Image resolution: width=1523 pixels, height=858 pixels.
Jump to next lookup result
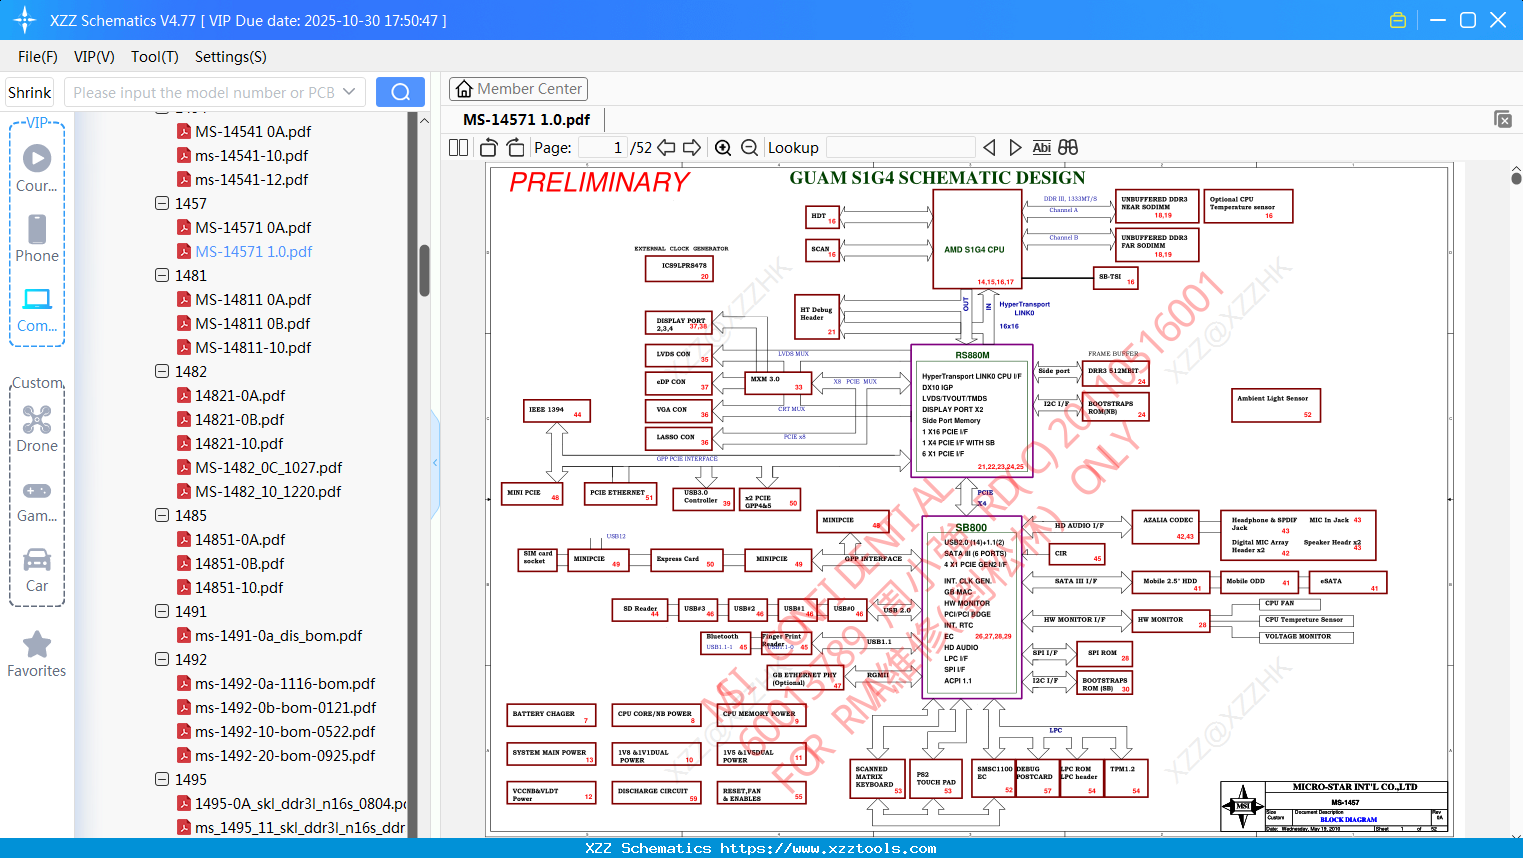coord(1015,147)
